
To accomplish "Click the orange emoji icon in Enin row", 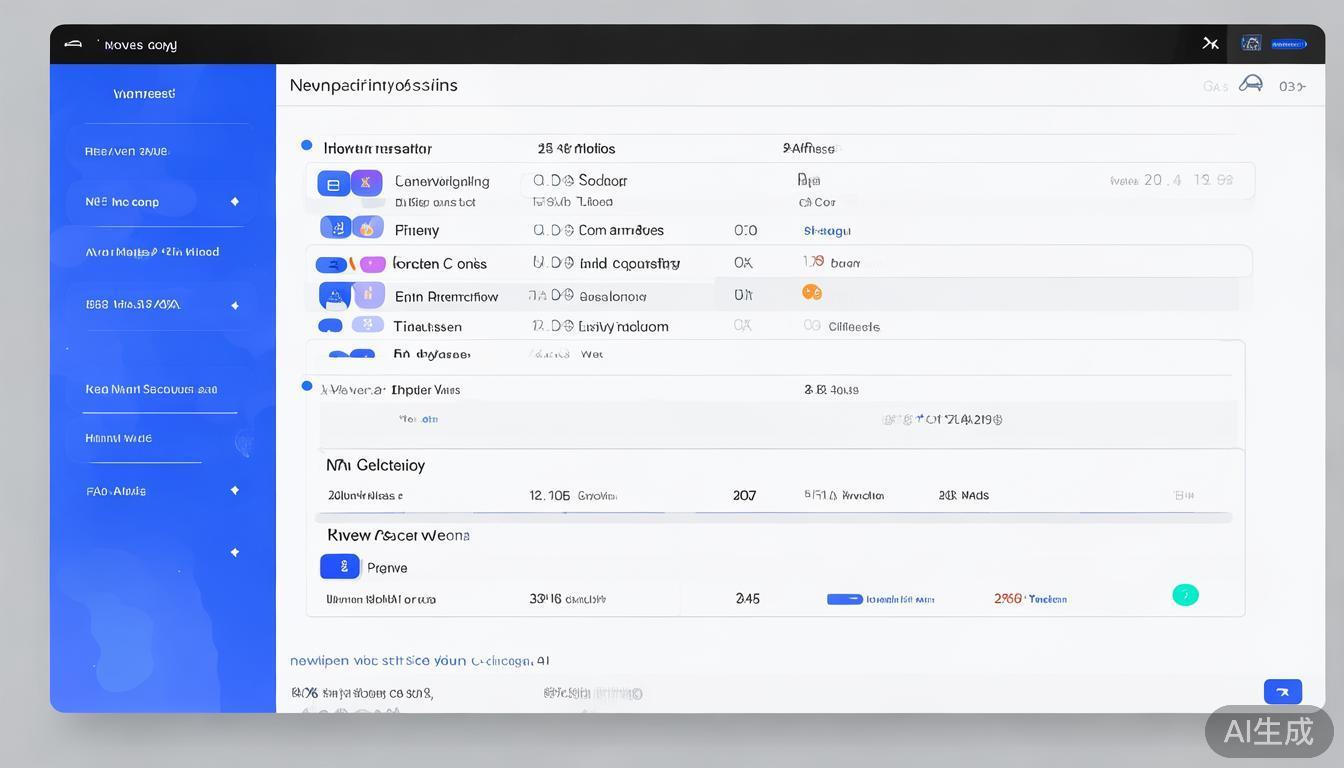I will (x=812, y=293).
